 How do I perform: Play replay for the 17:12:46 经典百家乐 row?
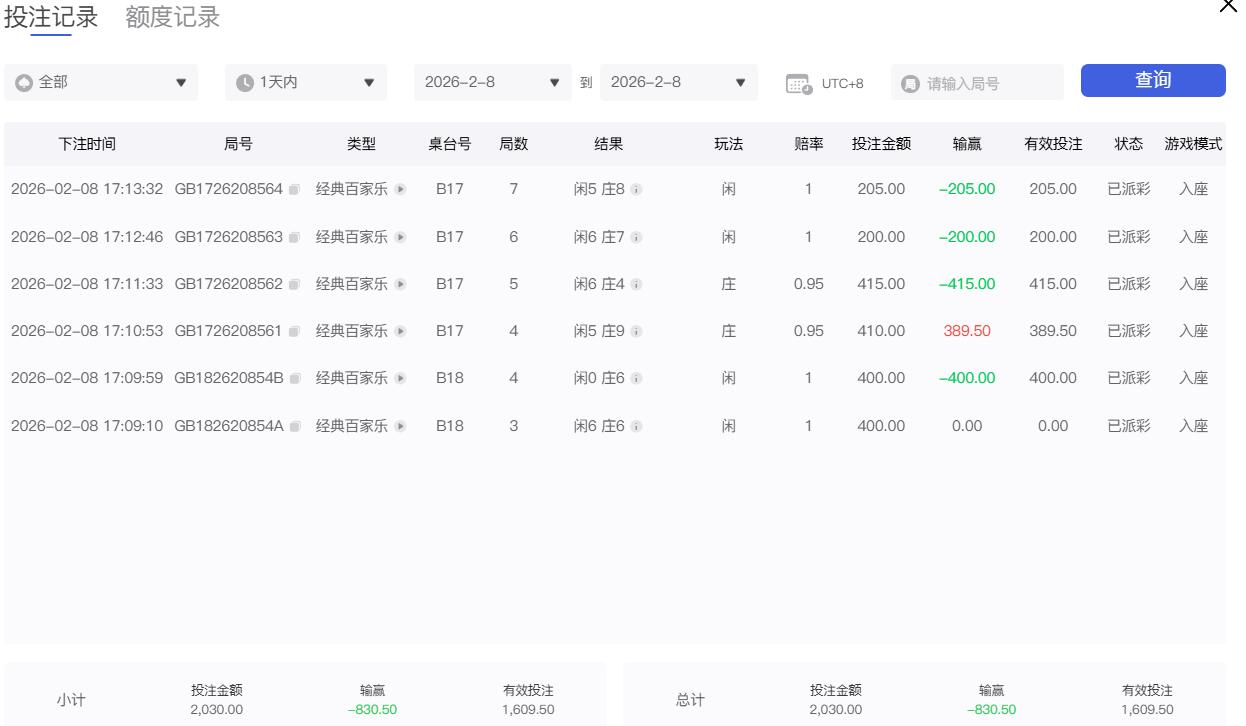tap(400, 238)
